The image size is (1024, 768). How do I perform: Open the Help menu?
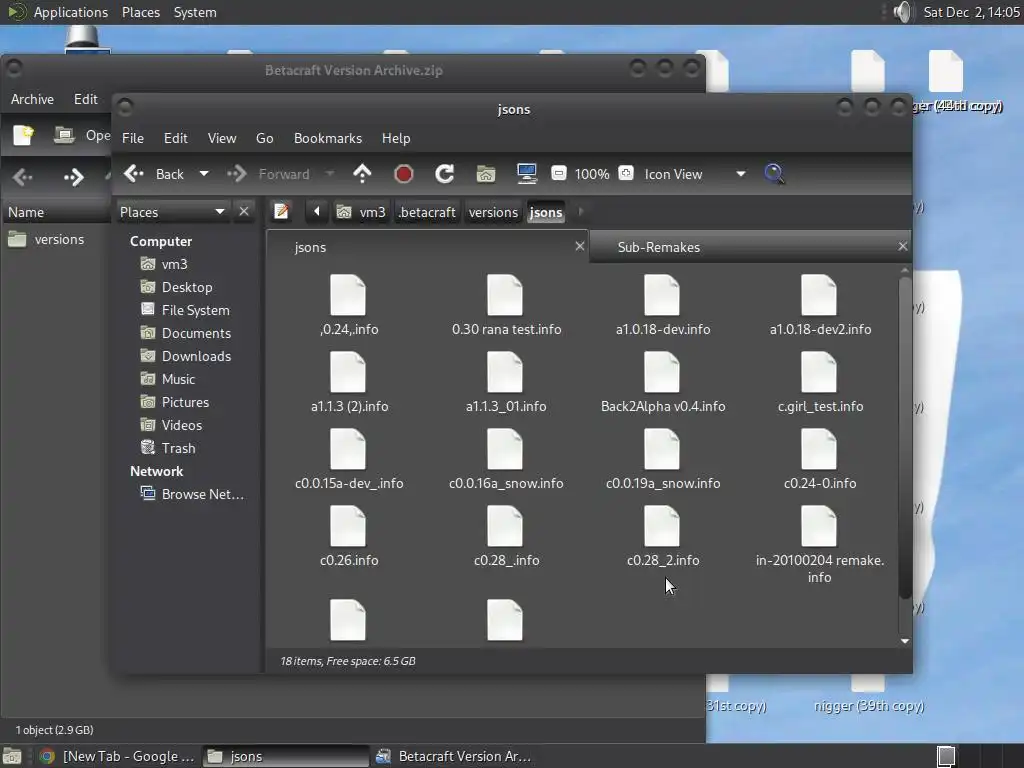[x=396, y=138]
